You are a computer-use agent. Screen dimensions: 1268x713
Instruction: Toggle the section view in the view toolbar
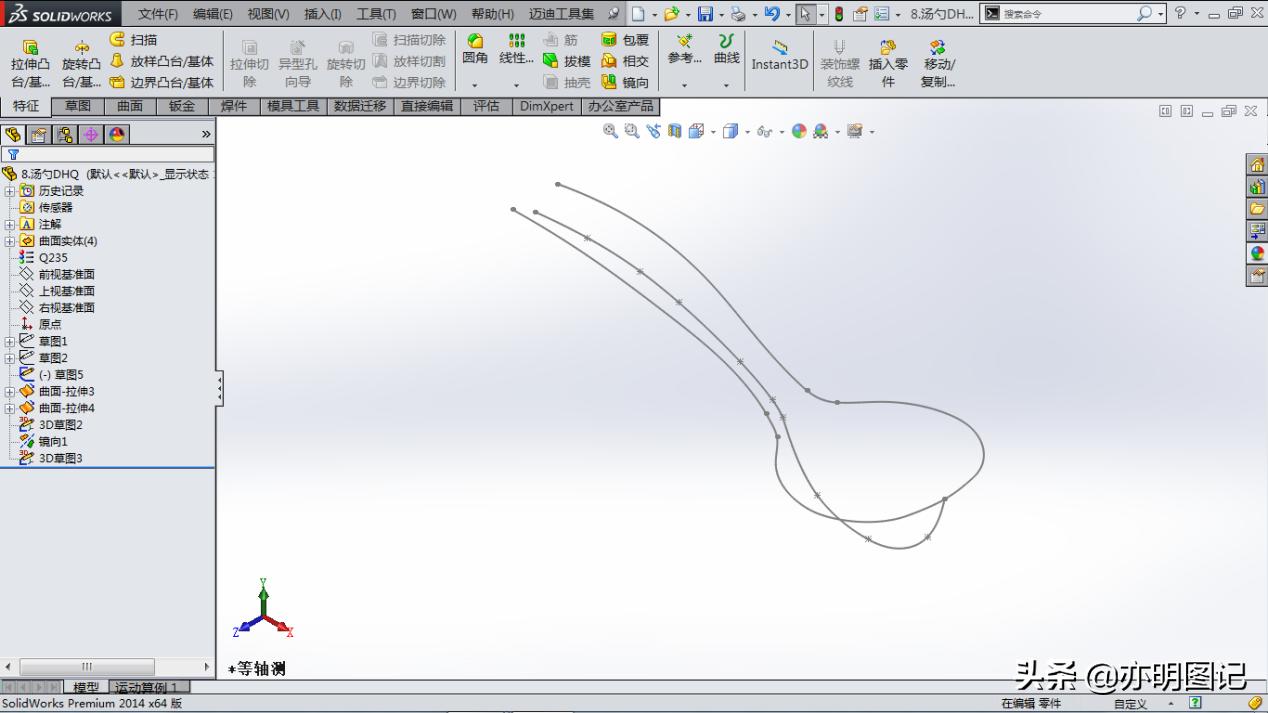pyautogui.click(x=675, y=131)
